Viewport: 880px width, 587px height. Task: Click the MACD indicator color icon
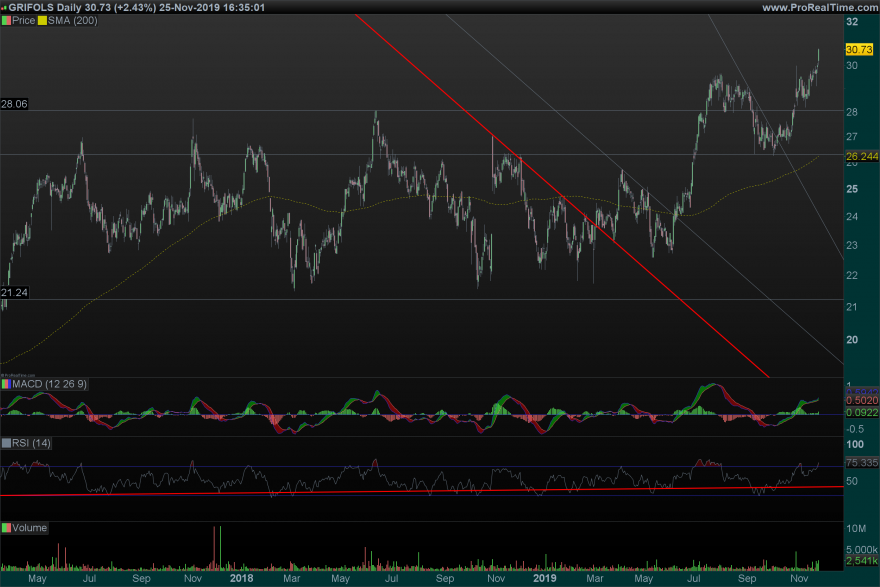coord(6,384)
